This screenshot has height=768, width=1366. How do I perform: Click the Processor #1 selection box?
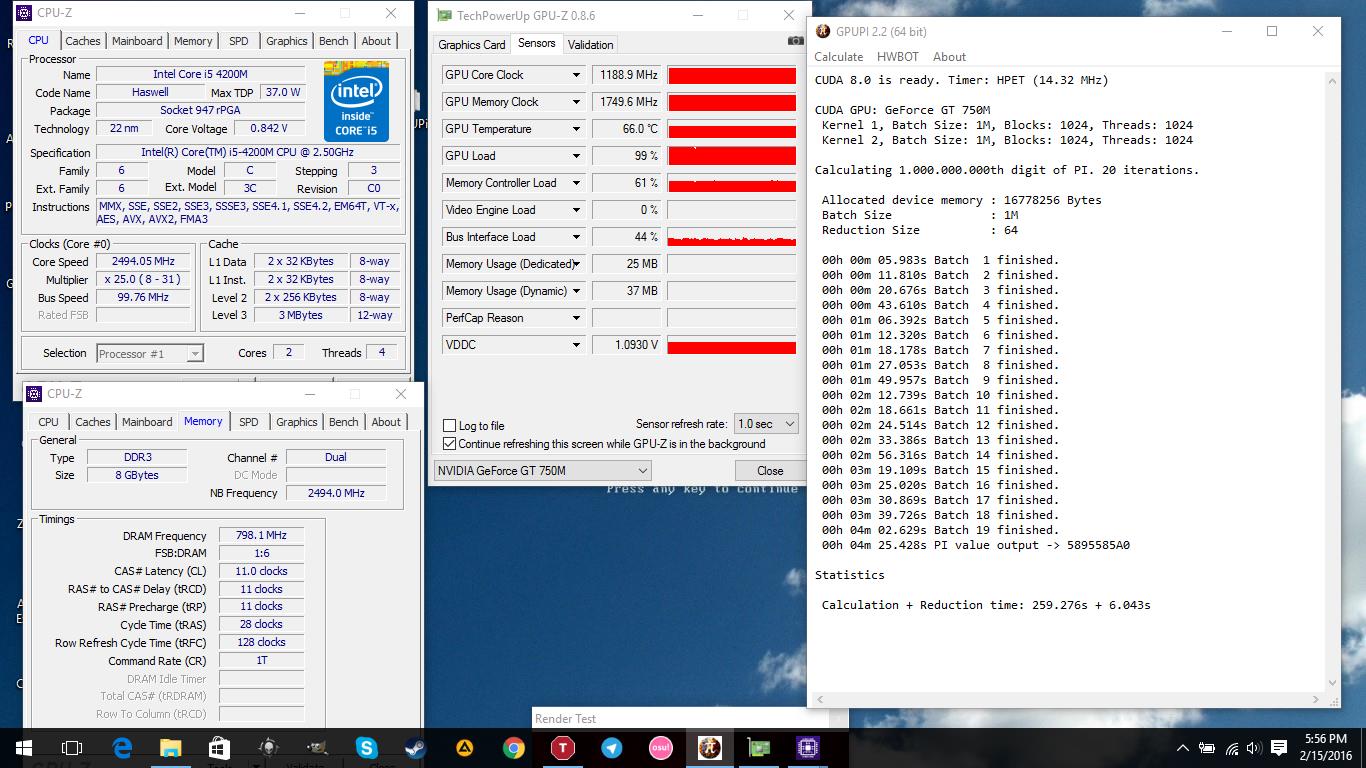150,353
